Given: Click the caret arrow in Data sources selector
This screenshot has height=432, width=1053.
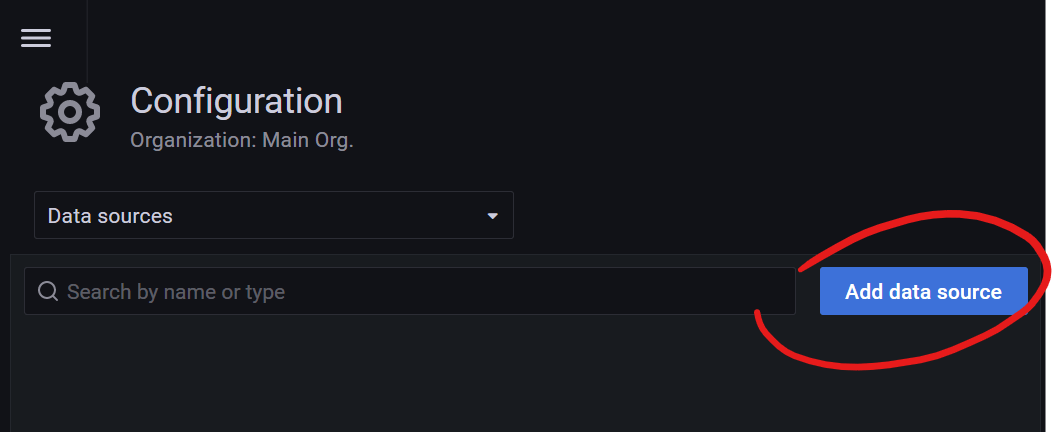Looking at the screenshot, I should click(x=492, y=216).
